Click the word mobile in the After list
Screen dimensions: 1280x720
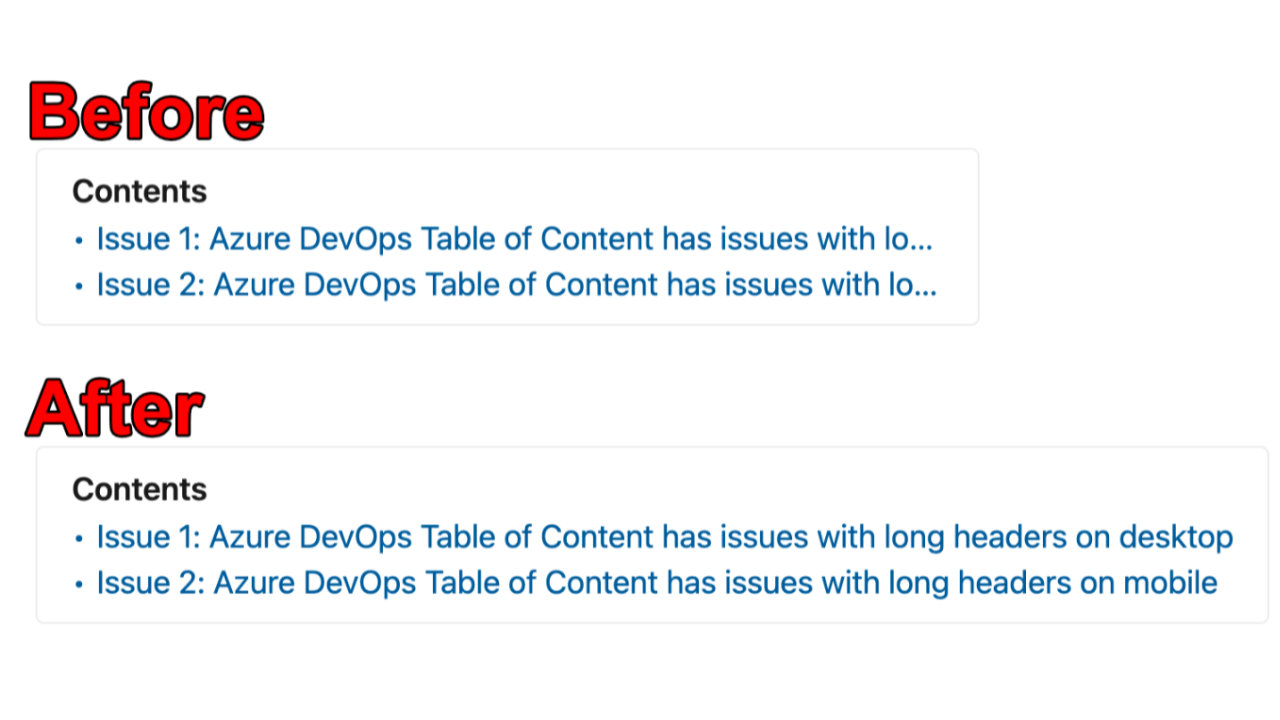(1169, 583)
